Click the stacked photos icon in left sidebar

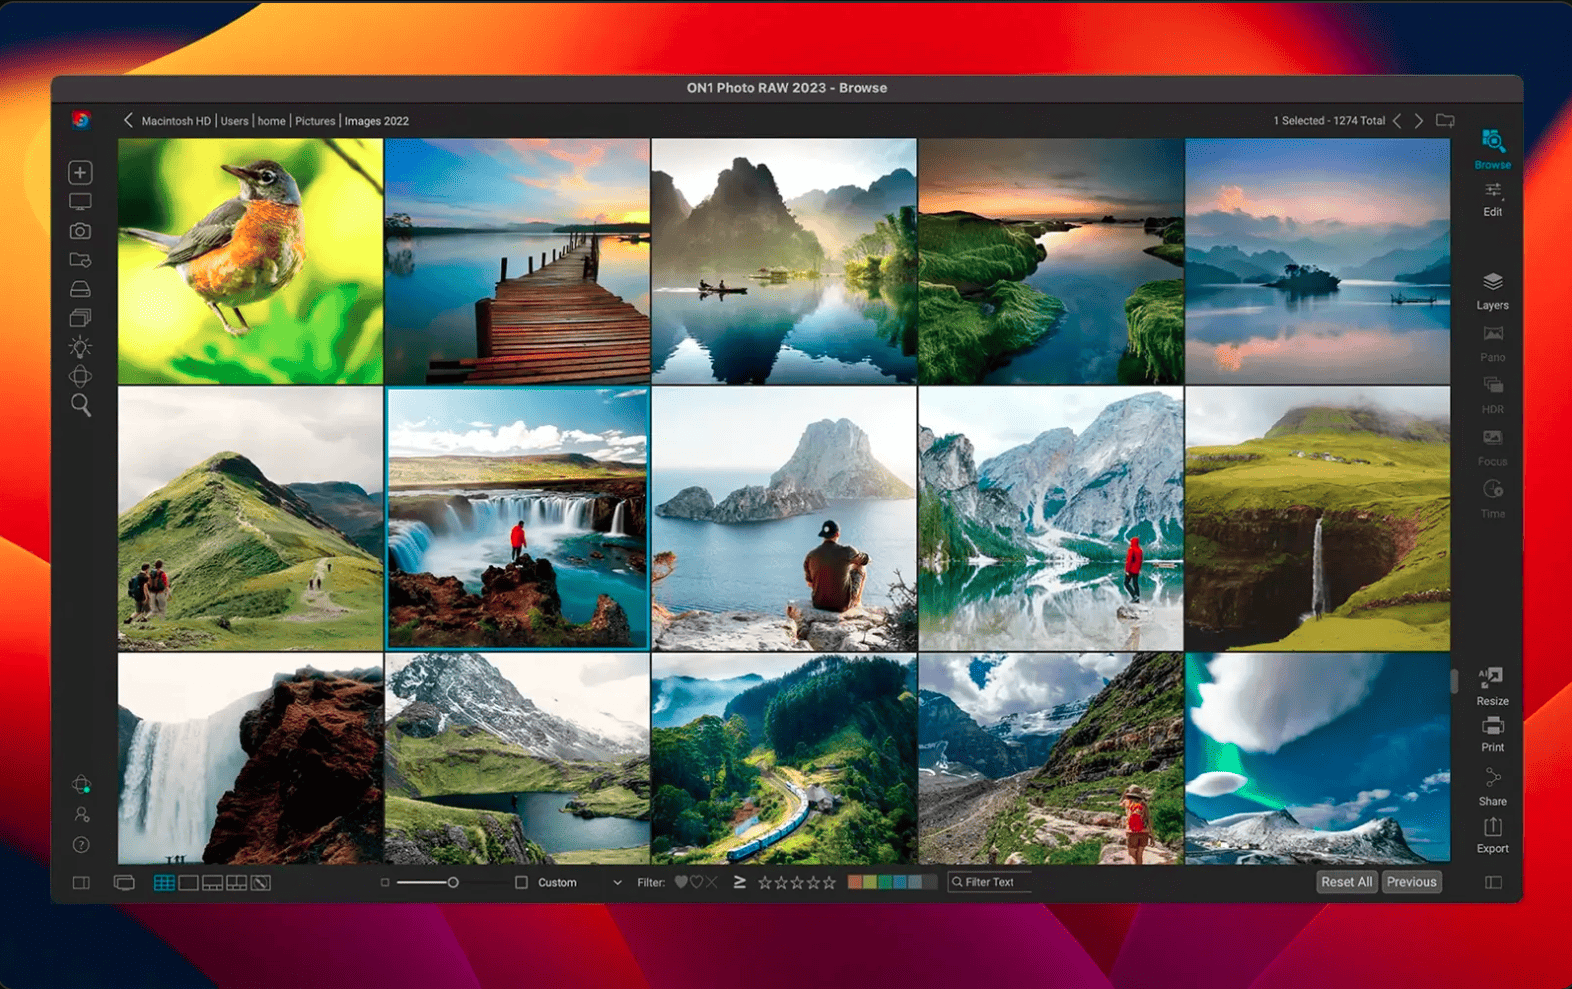[81, 318]
